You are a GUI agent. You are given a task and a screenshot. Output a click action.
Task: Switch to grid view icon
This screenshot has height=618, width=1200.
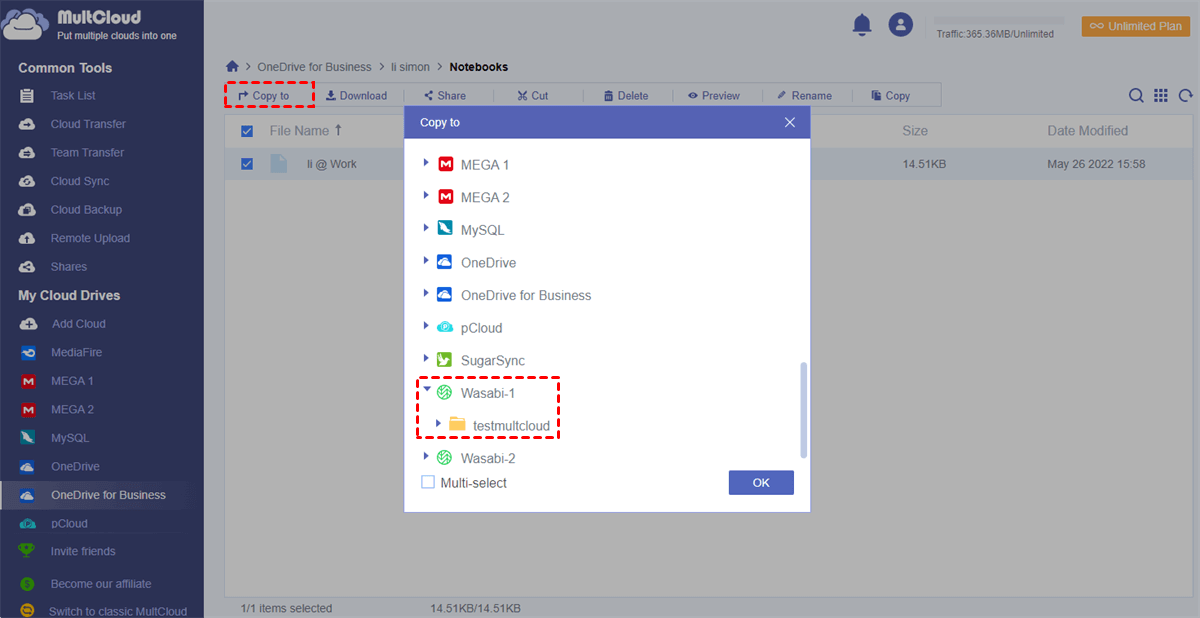click(x=1161, y=96)
